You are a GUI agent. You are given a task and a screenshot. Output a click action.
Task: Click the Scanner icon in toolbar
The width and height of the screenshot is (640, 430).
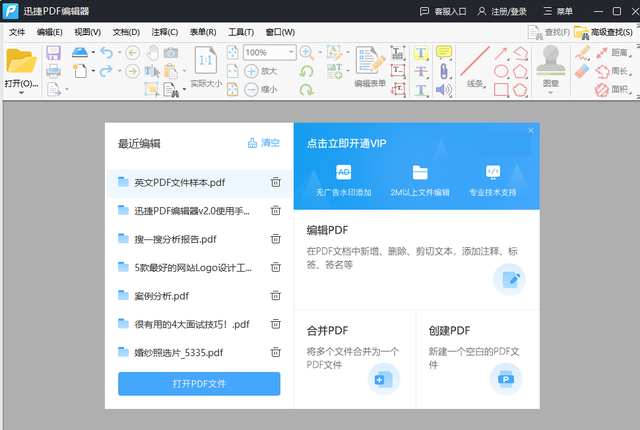tap(80, 52)
